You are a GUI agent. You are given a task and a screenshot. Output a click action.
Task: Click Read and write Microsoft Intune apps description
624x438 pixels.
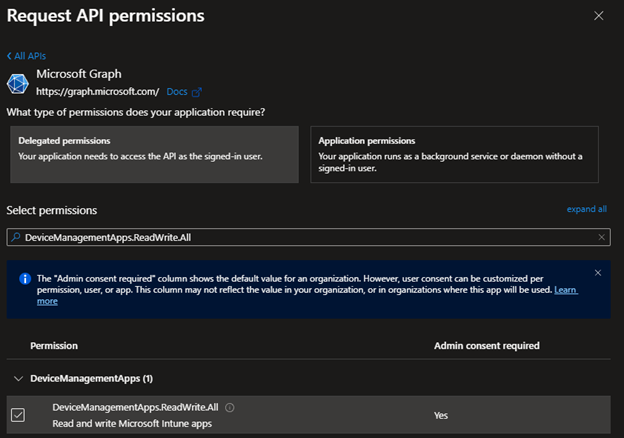click(132, 424)
